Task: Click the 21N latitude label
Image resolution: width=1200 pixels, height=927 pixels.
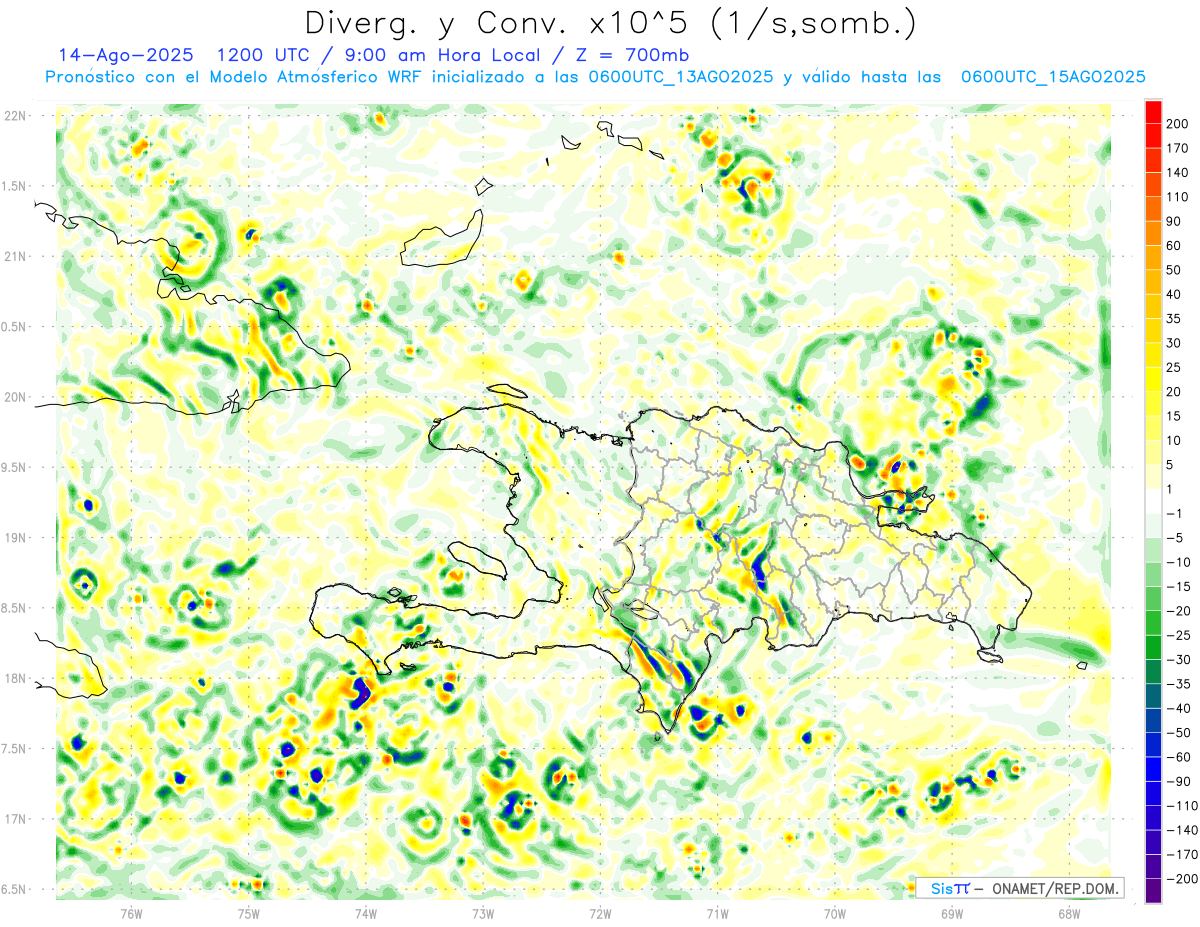Action: pyautogui.click(x=15, y=257)
